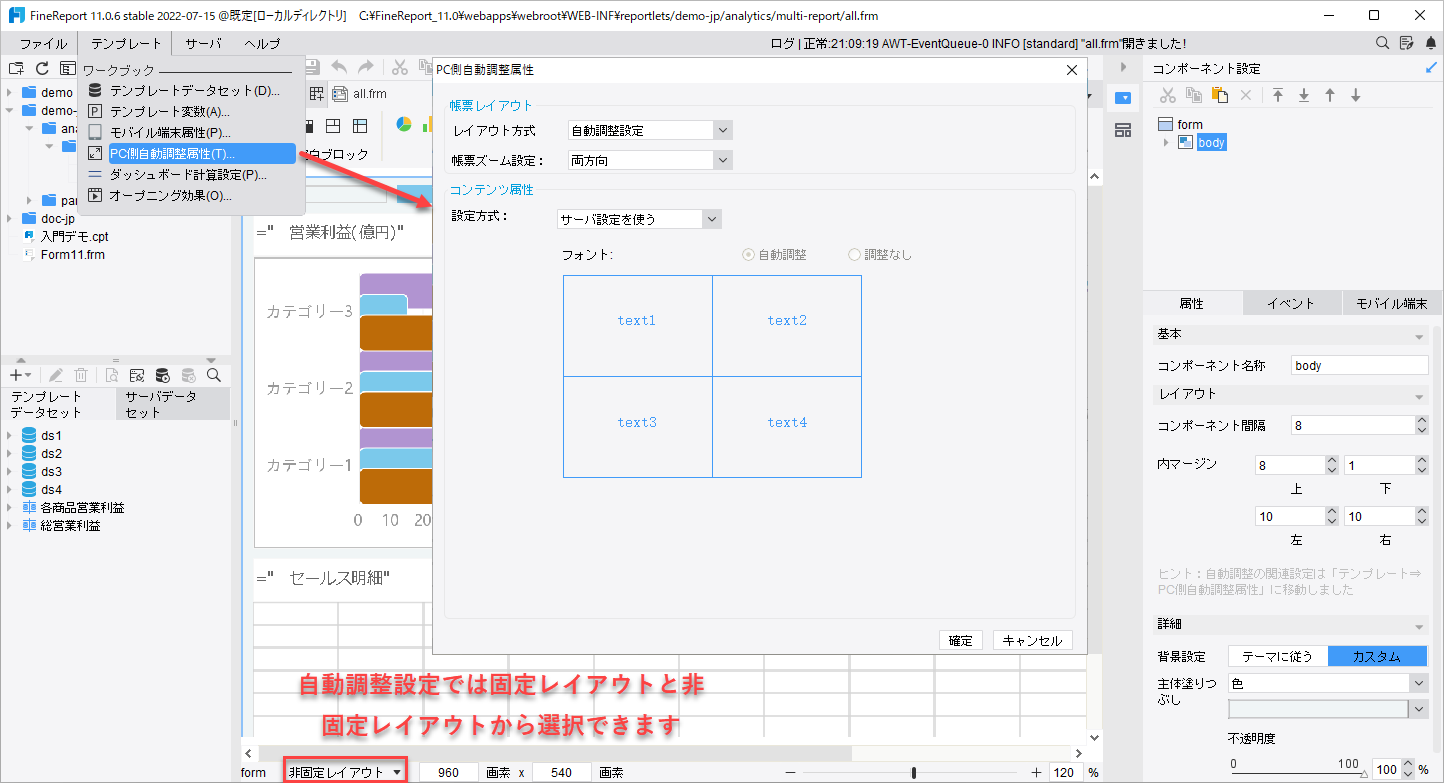Open the 非固定レイアウト dropdown in the status bar

tap(346, 772)
